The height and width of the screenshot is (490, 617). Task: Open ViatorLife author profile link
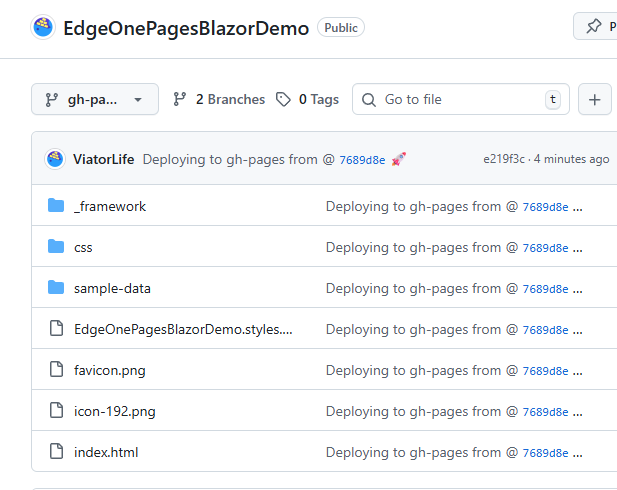pyautogui.click(x=103, y=159)
